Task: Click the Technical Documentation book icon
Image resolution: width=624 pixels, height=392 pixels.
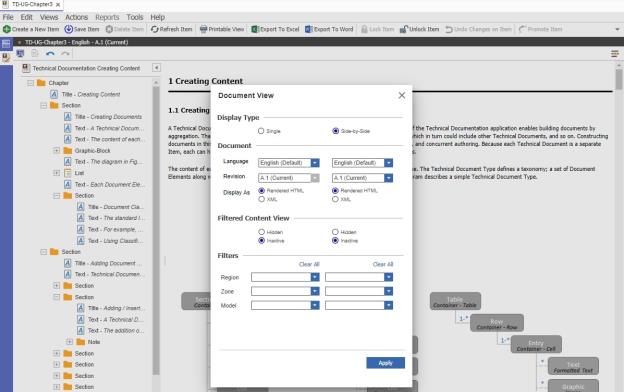Action: 26,68
